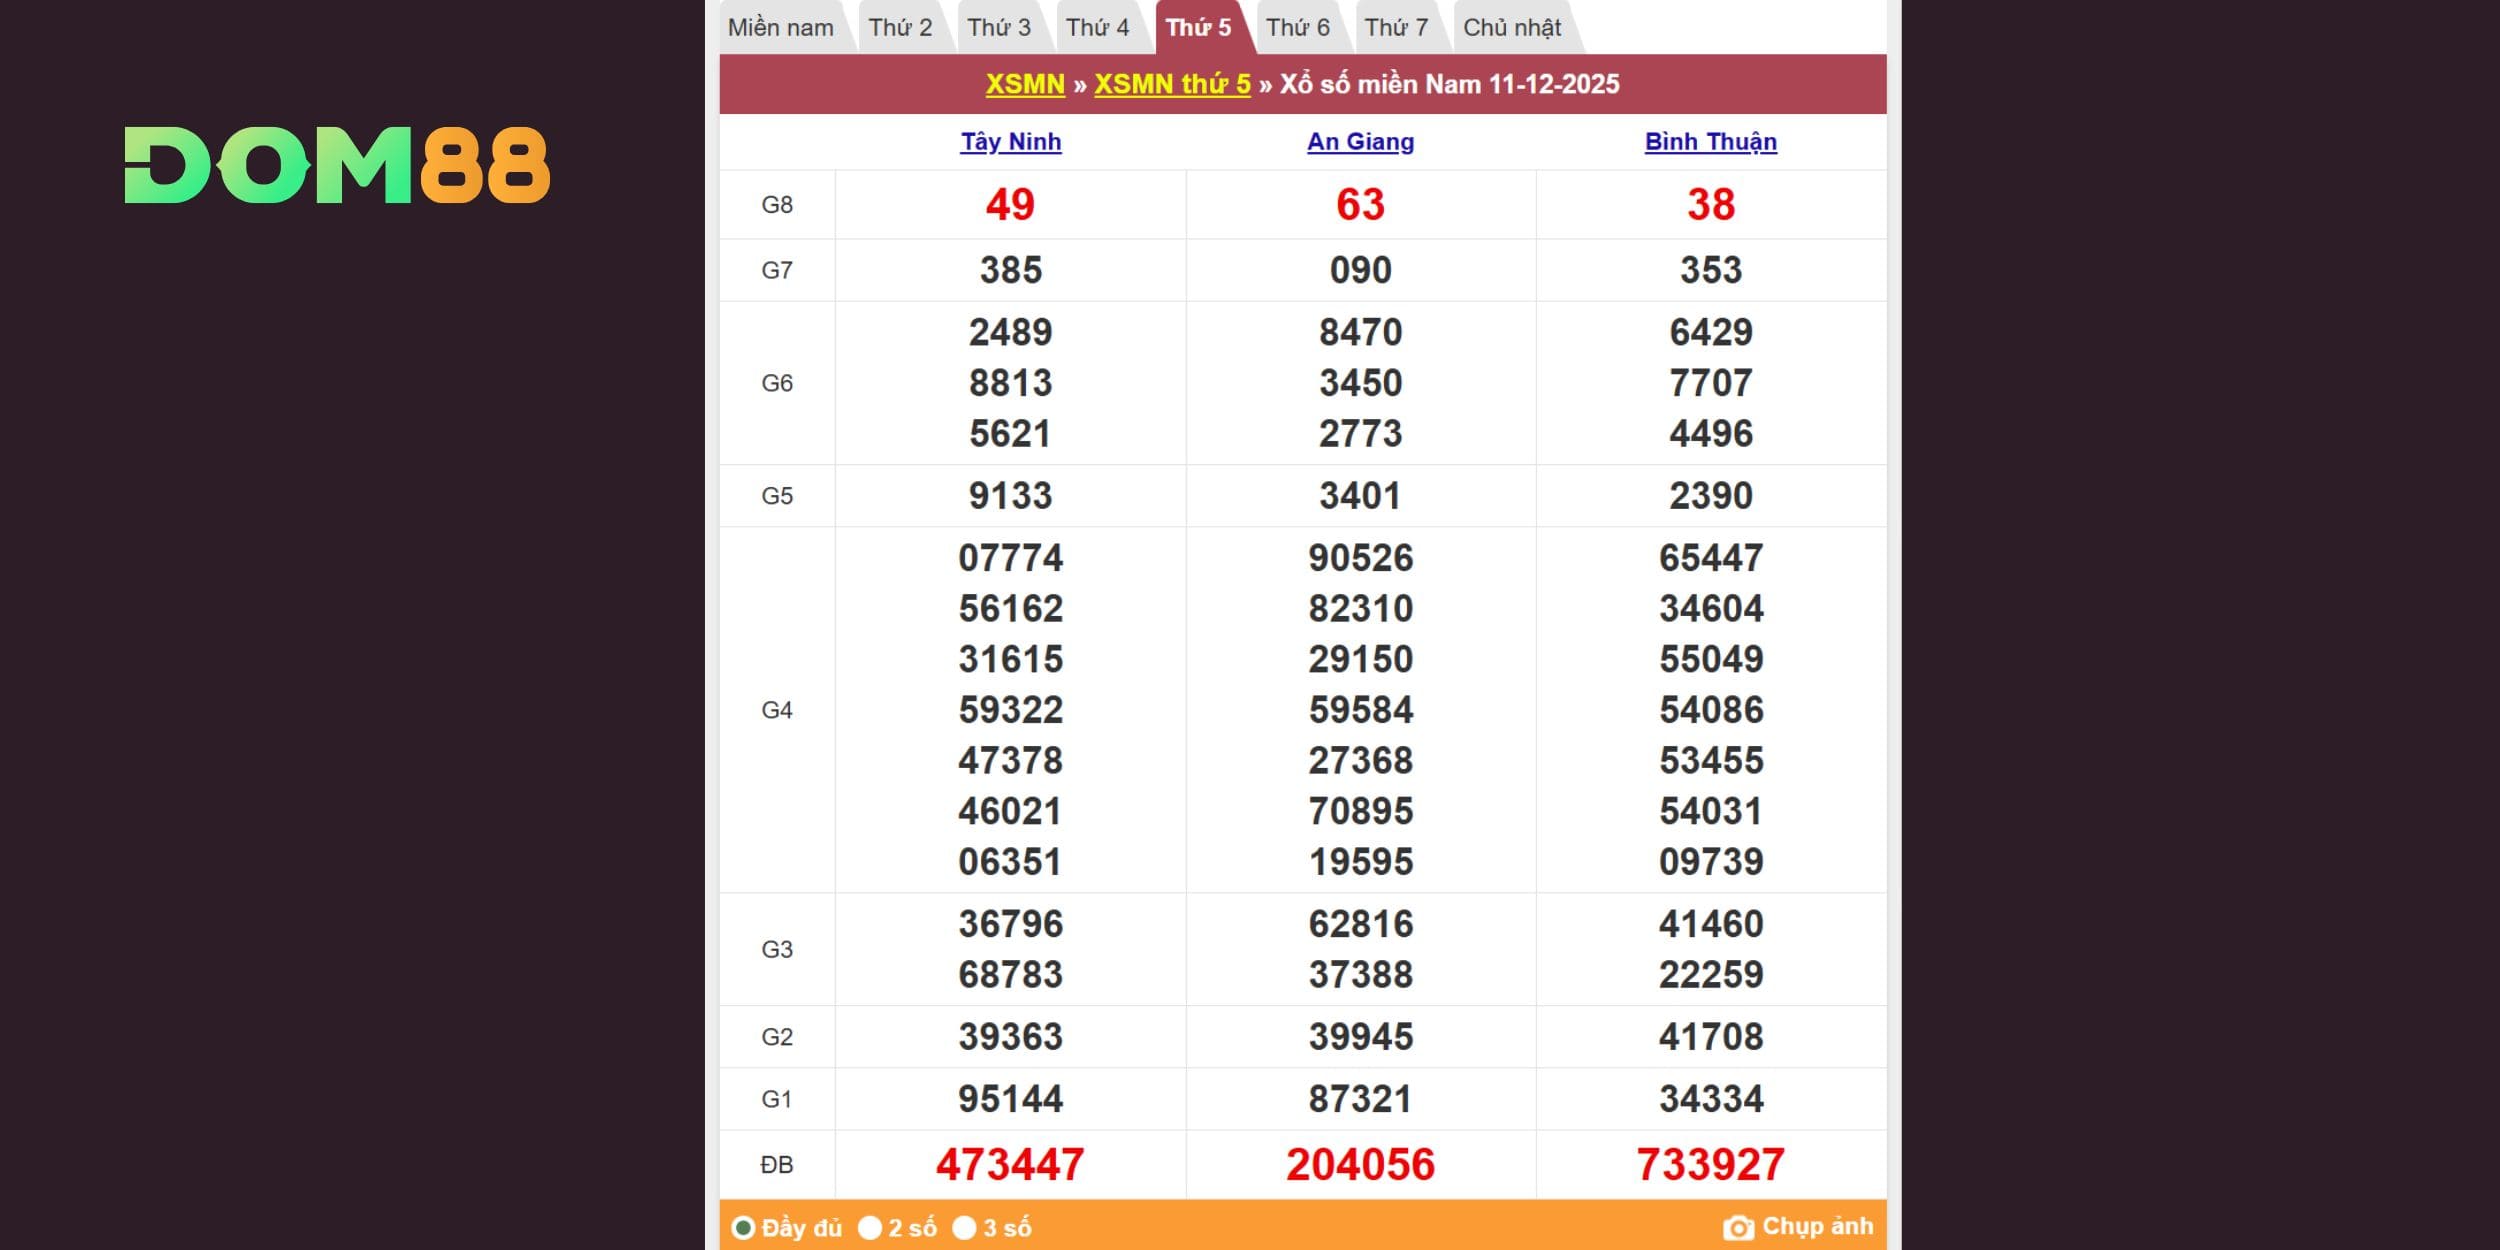Select the 2 số radio option

[870, 1228]
